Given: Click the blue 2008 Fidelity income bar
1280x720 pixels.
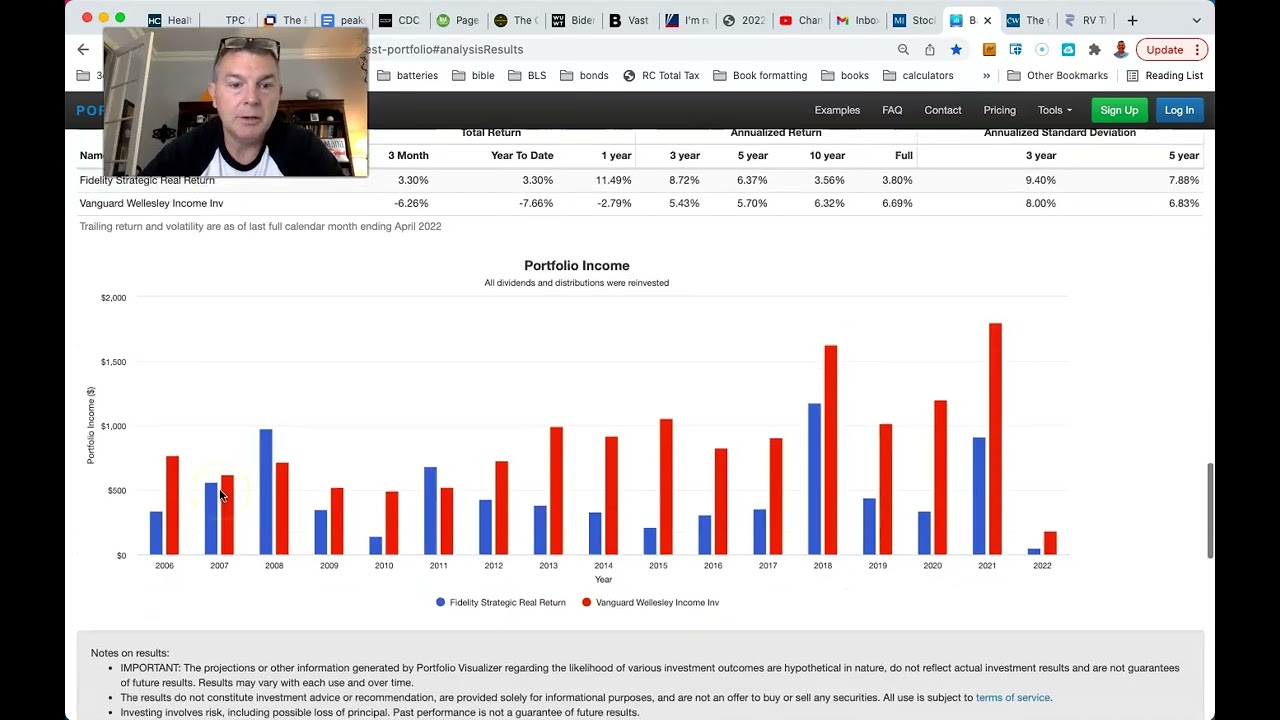Looking at the screenshot, I should tap(266, 492).
